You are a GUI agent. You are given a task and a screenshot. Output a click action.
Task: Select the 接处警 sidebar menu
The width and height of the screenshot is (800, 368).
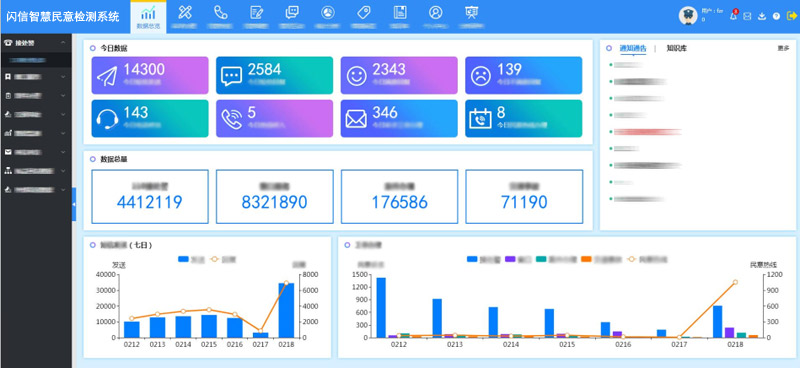(x=36, y=43)
